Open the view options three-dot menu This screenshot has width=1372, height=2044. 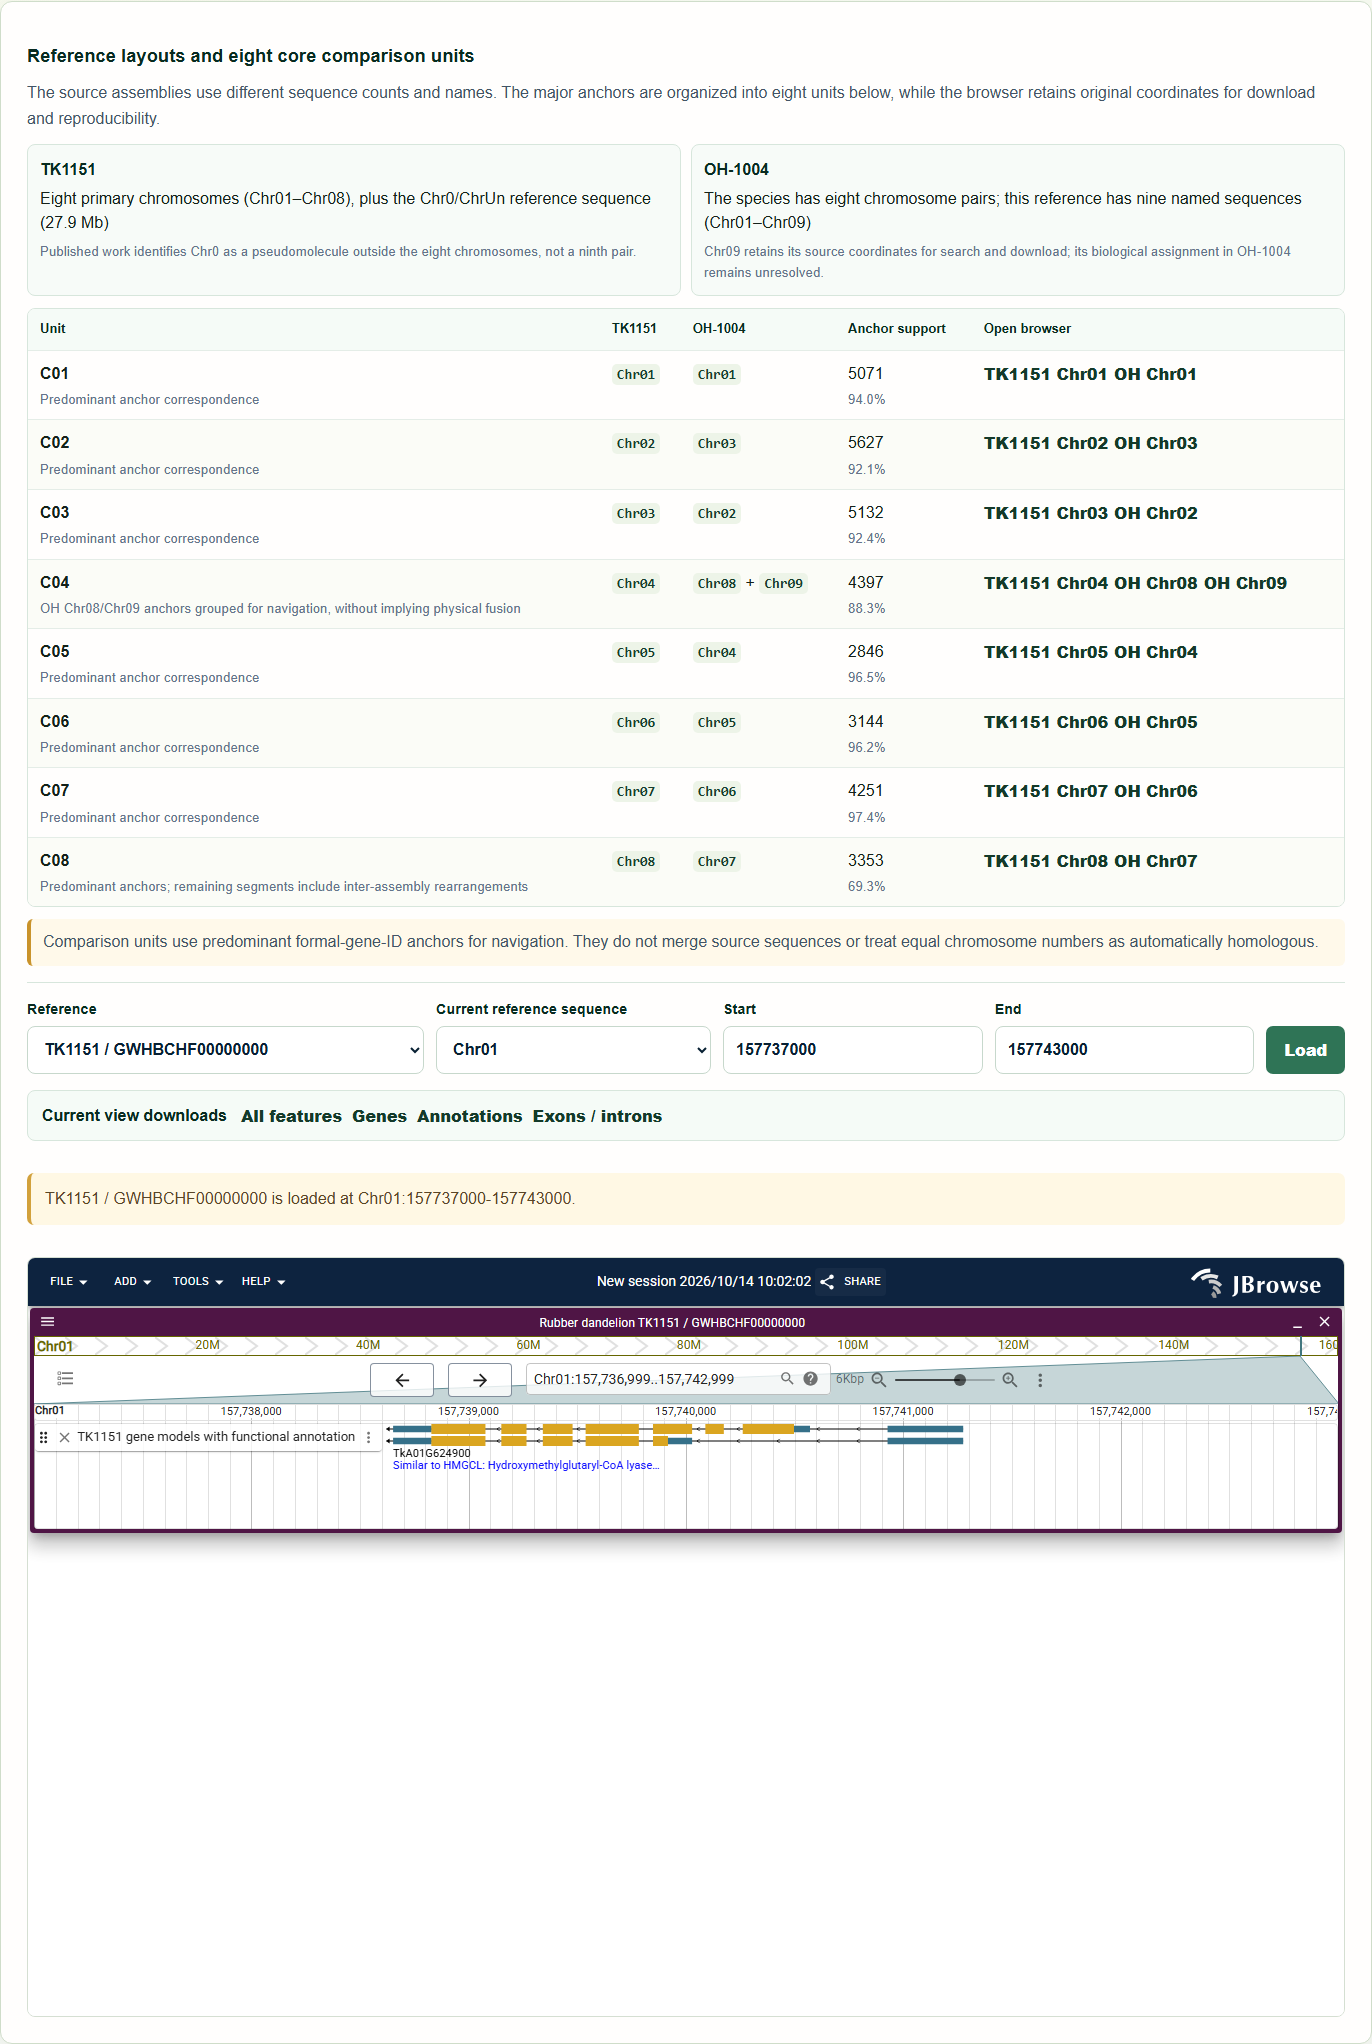pos(1040,1379)
